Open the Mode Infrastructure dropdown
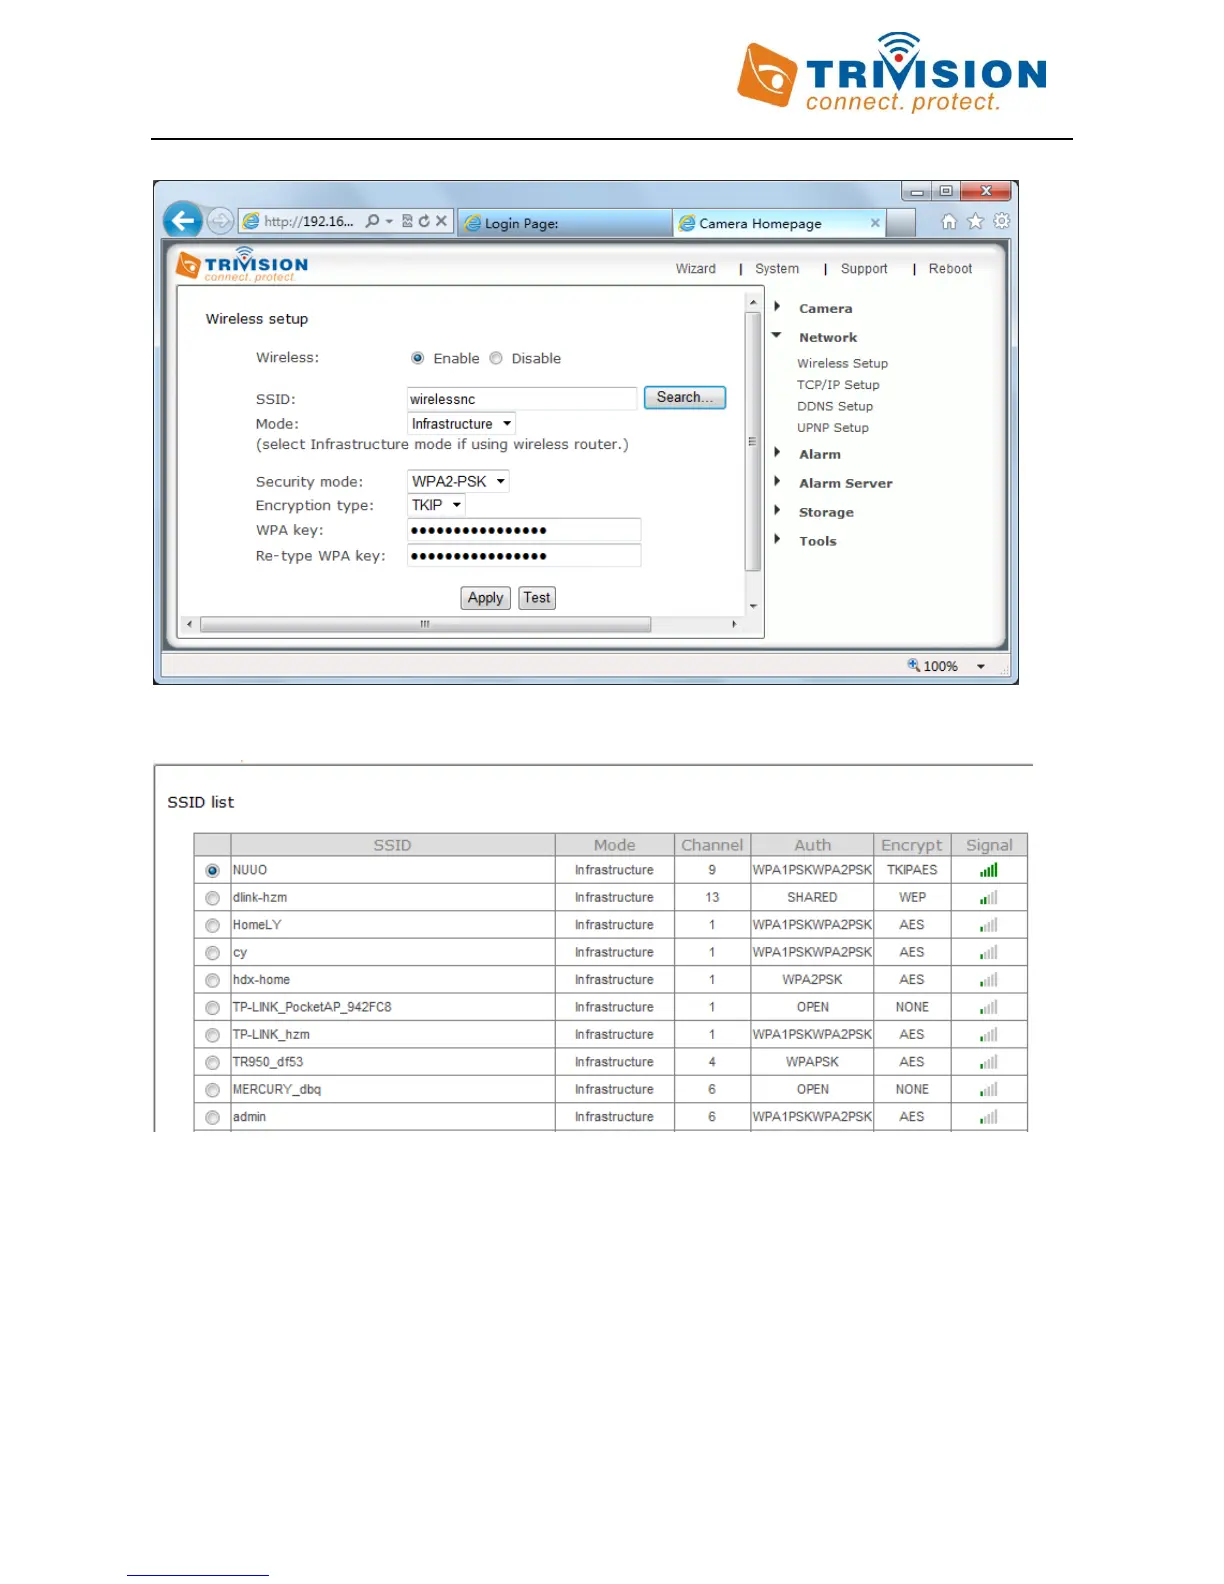This screenshot has width=1224, height=1584. 461,424
